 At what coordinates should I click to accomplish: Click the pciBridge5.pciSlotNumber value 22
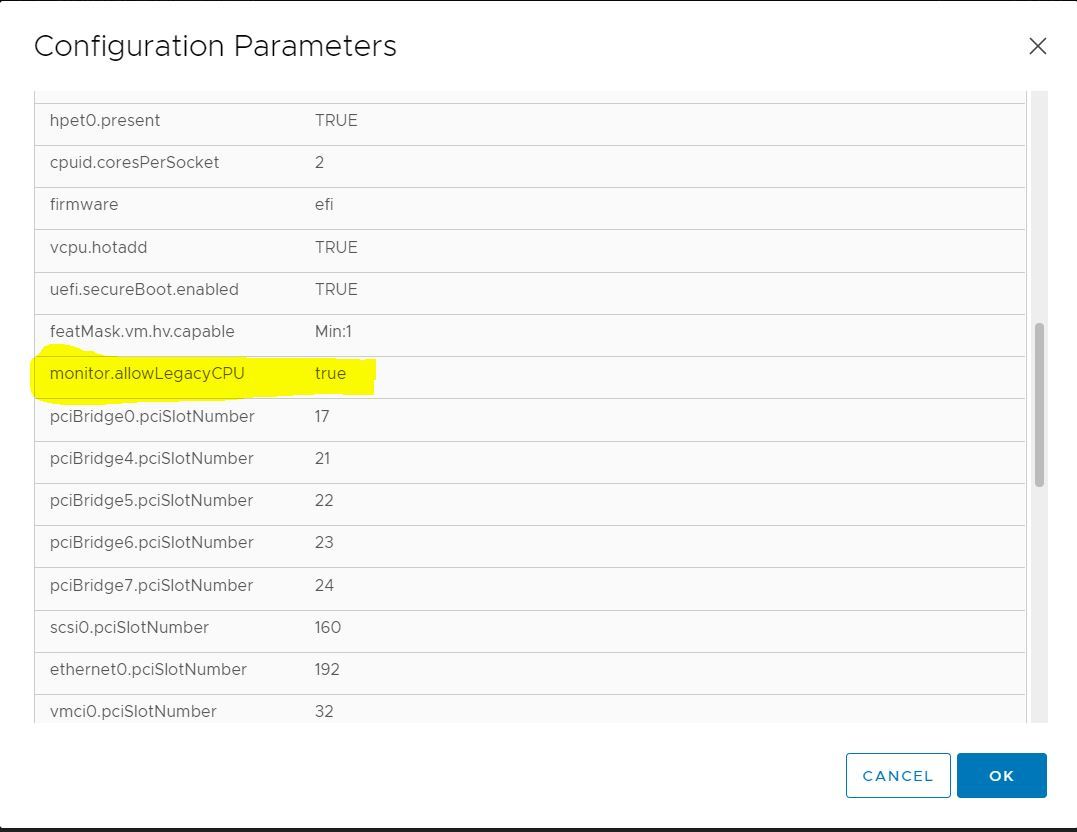pos(324,501)
